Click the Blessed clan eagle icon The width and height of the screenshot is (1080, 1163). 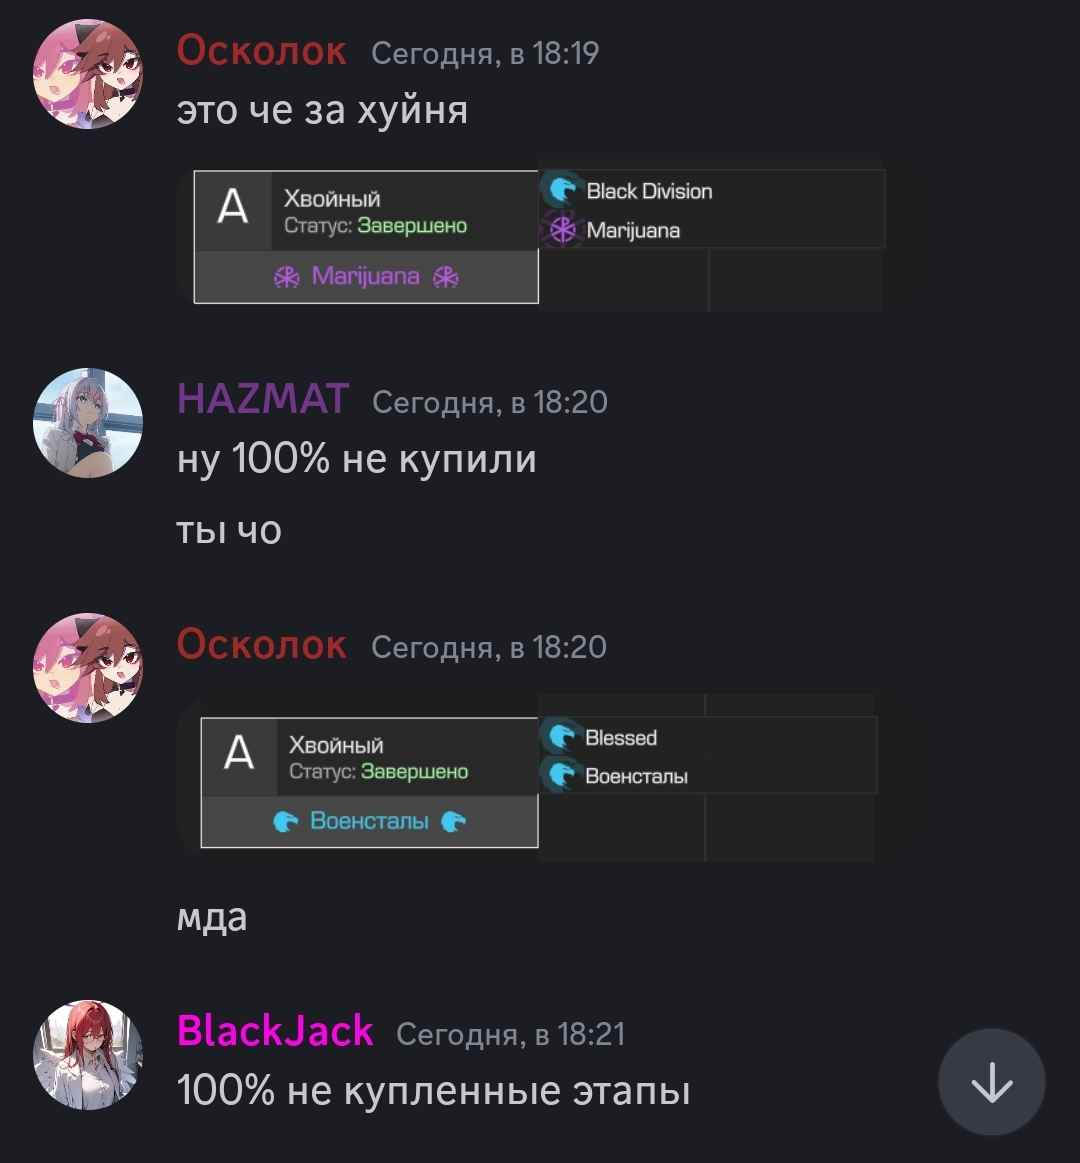tap(562, 737)
